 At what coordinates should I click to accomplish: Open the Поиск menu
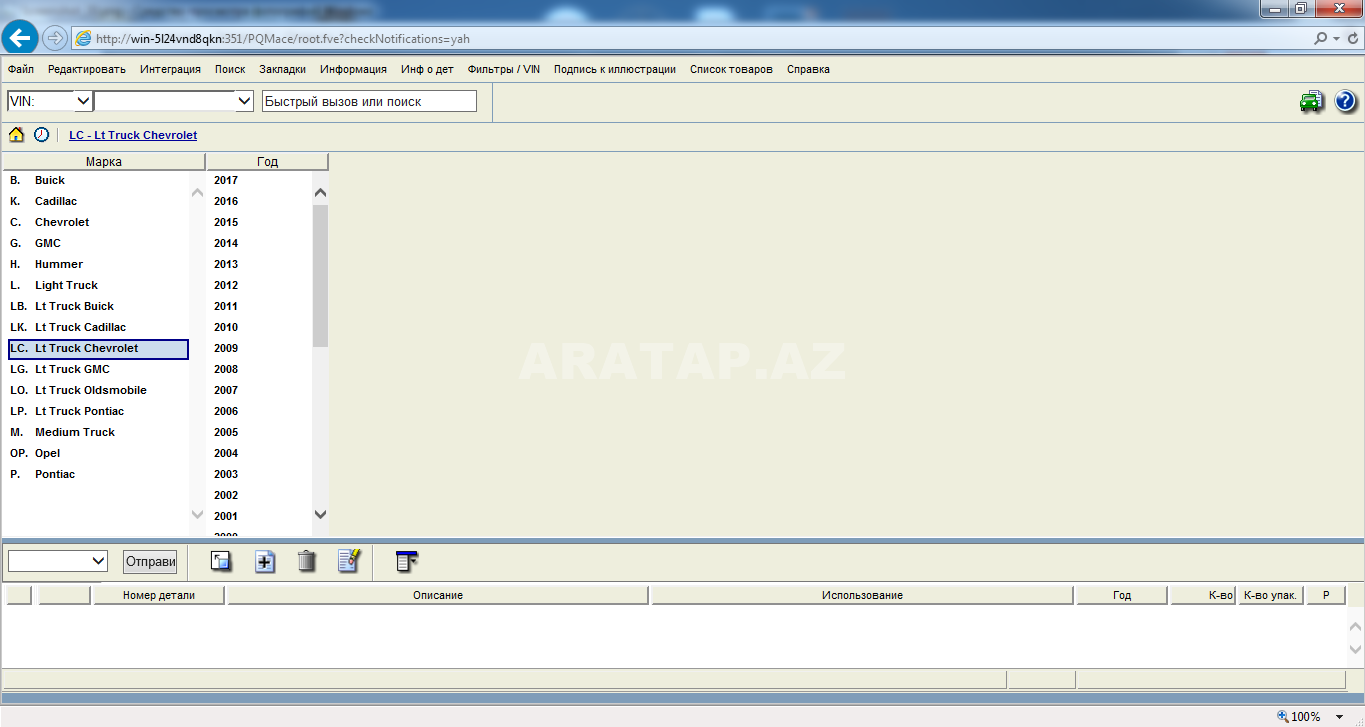tap(230, 69)
